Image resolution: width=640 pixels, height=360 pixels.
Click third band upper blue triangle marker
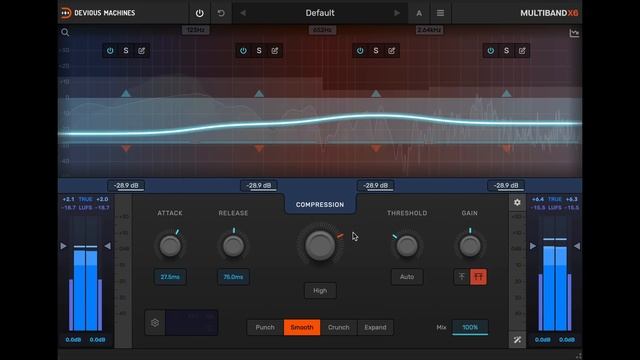point(376,93)
